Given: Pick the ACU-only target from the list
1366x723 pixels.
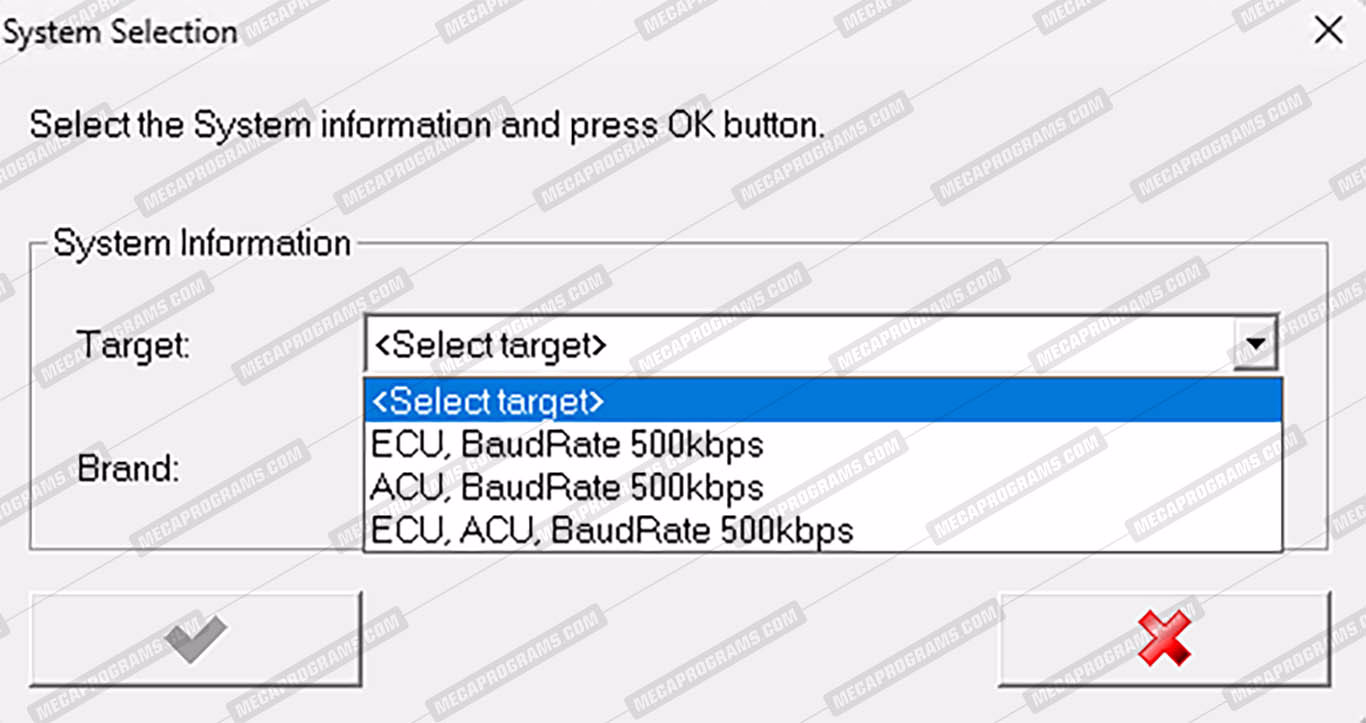Looking at the screenshot, I should (x=567, y=487).
